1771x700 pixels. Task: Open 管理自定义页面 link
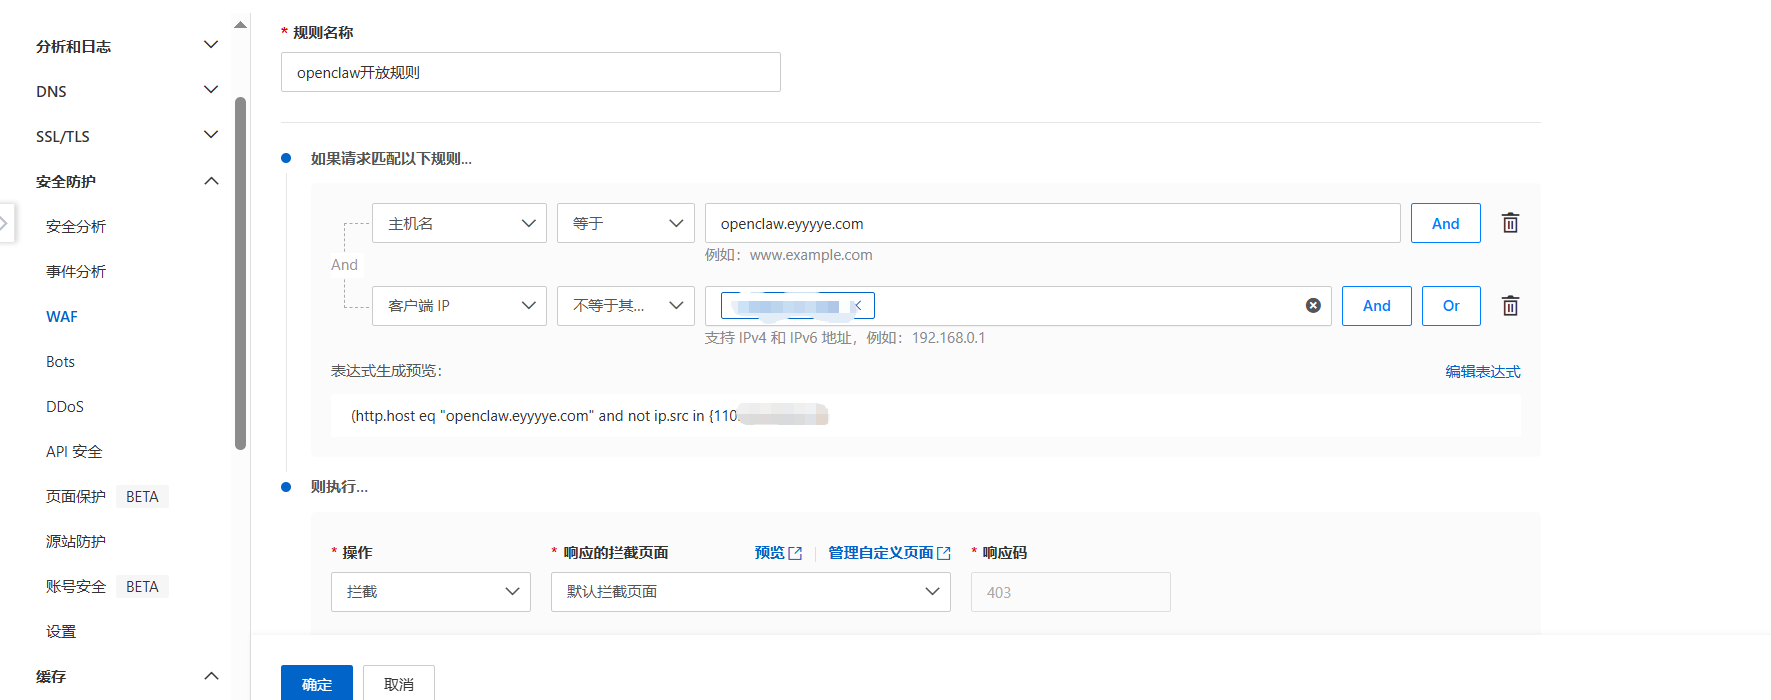888,553
